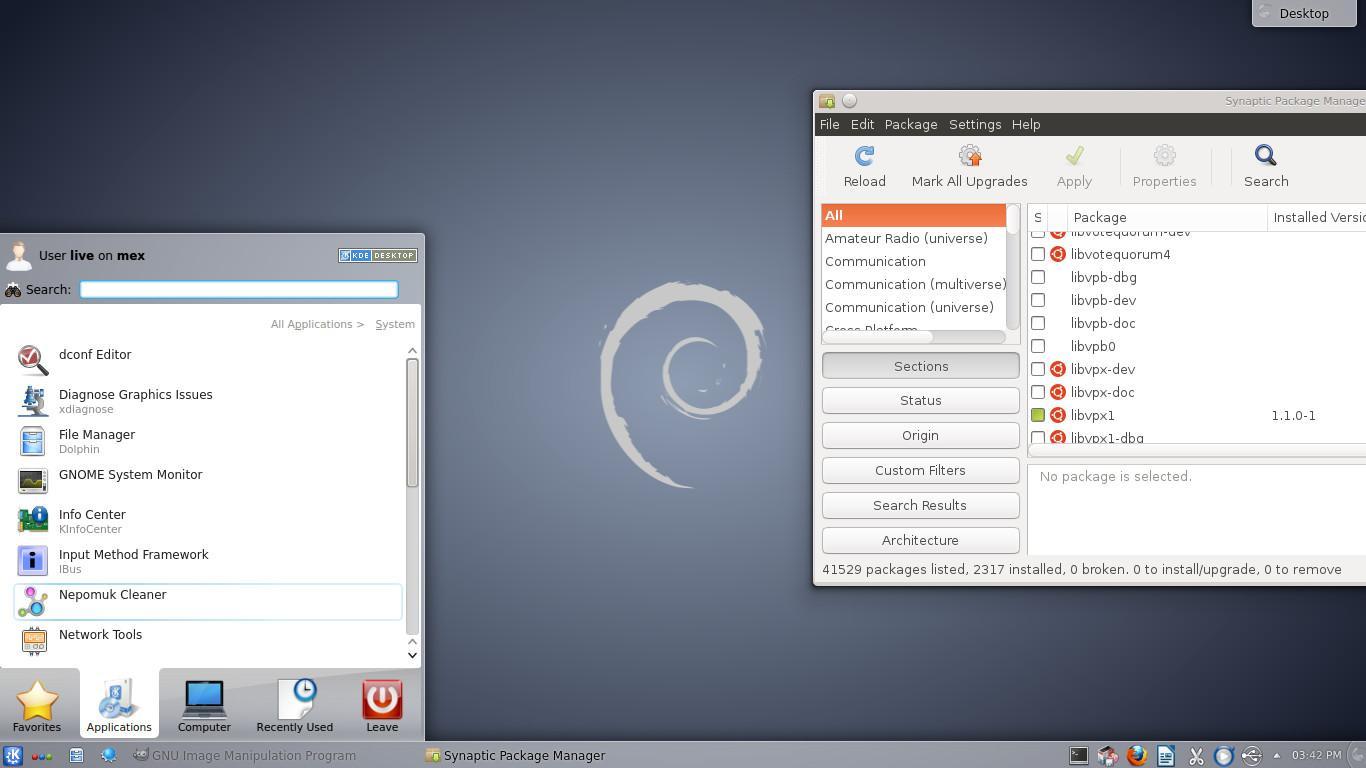Open the Leave tab power icon
The height and width of the screenshot is (768, 1366).
click(x=381, y=701)
